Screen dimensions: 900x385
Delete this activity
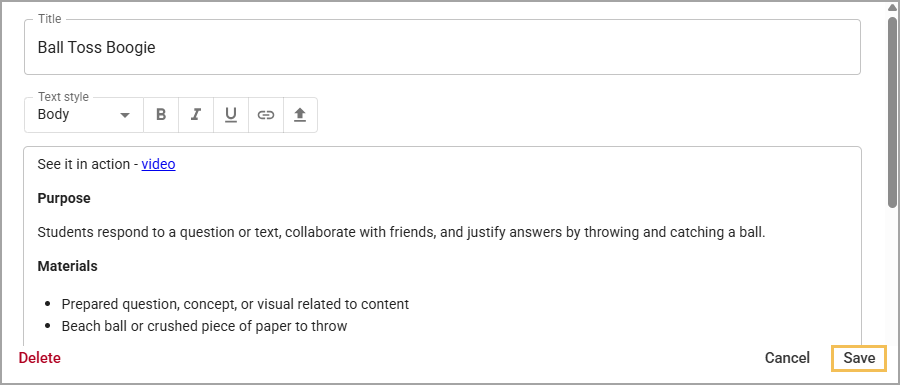click(x=40, y=358)
